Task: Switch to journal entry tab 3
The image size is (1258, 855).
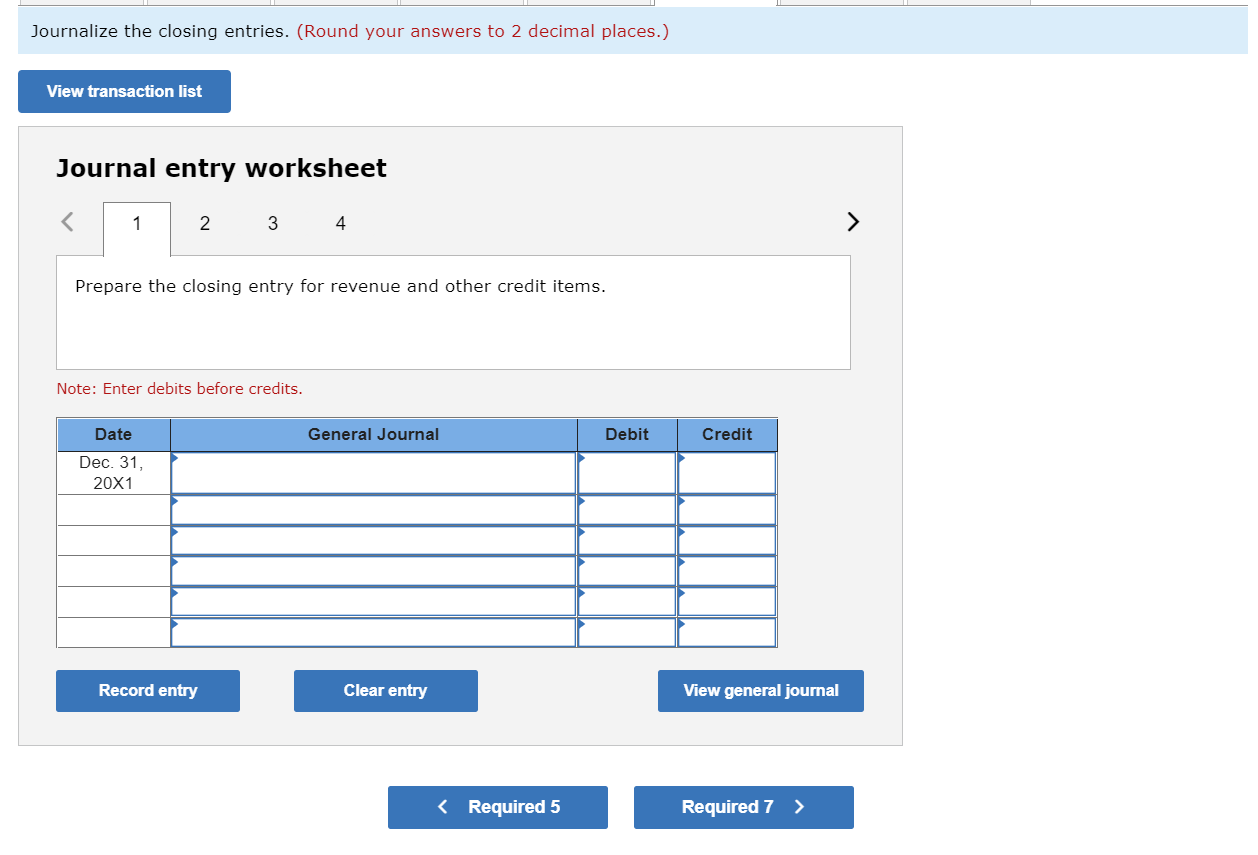Action: [x=272, y=223]
